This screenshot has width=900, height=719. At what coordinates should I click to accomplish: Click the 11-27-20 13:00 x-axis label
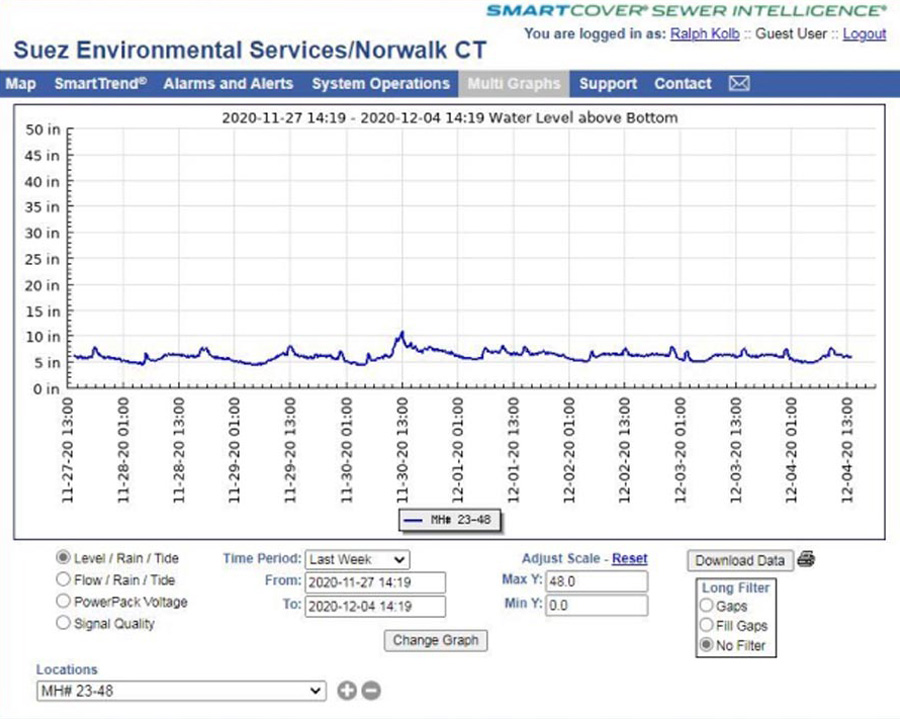point(67,450)
